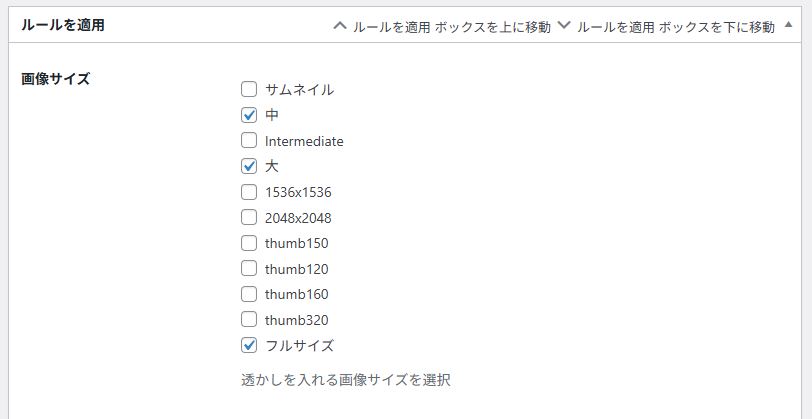Uncheck the 中 image size checkbox
The height and width of the screenshot is (419, 812).
click(249, 115)
